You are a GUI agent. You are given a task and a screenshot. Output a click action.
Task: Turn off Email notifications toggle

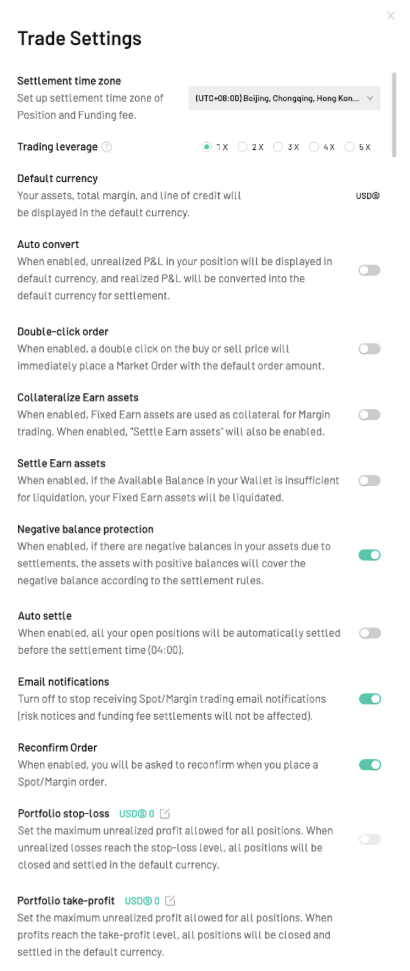point(370,699)
